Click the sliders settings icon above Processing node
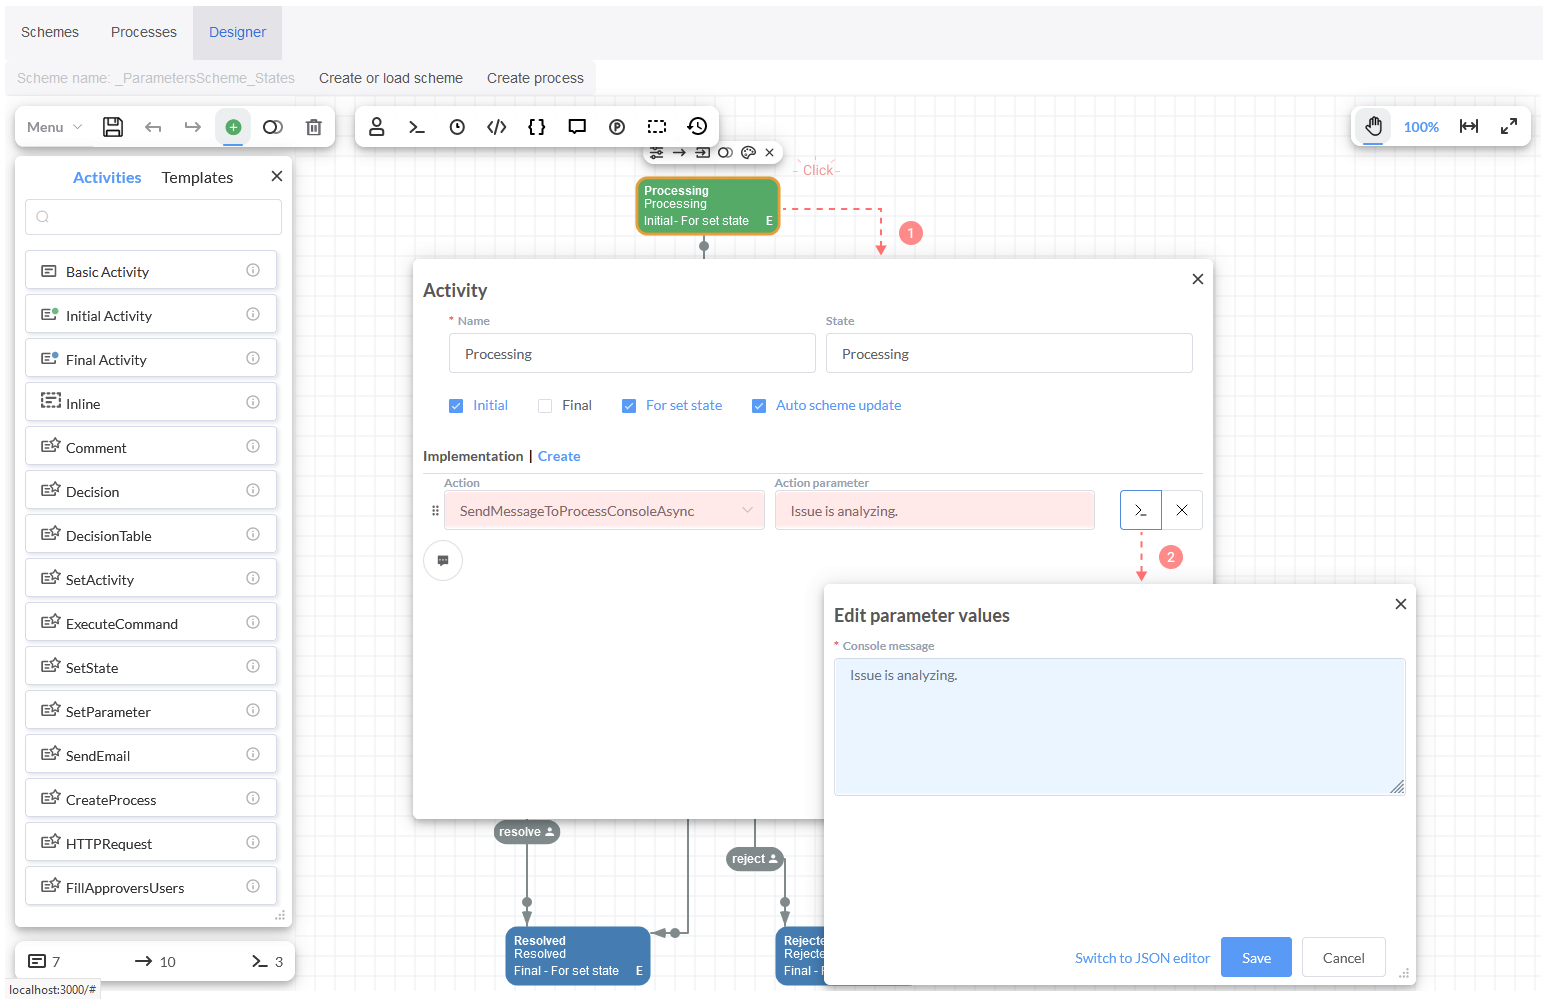 pos(656,153)
